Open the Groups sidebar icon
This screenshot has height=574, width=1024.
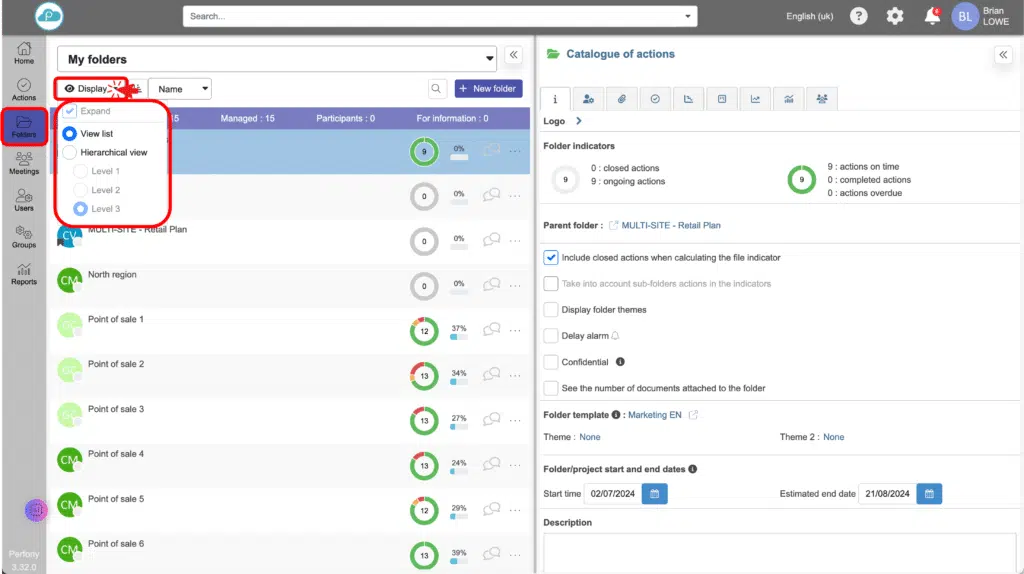click(24, 236)
